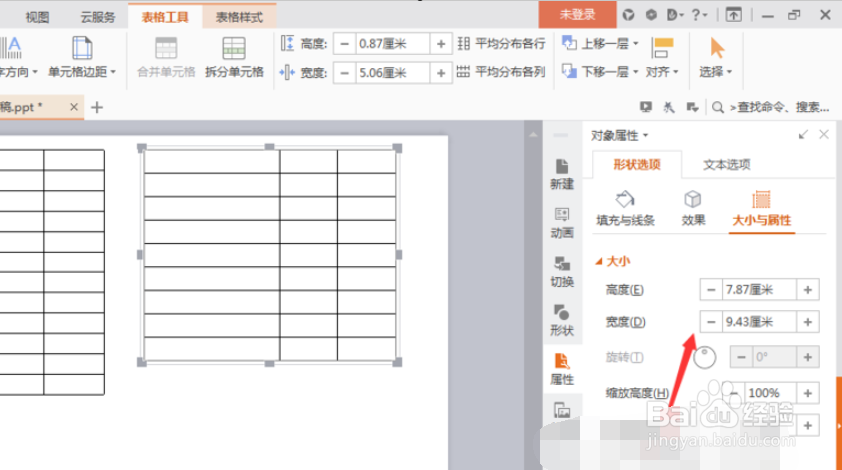Switch to 表格工具 ribbon tab
The width and height of the screenshot is (842, 470).
pos(165,17)
